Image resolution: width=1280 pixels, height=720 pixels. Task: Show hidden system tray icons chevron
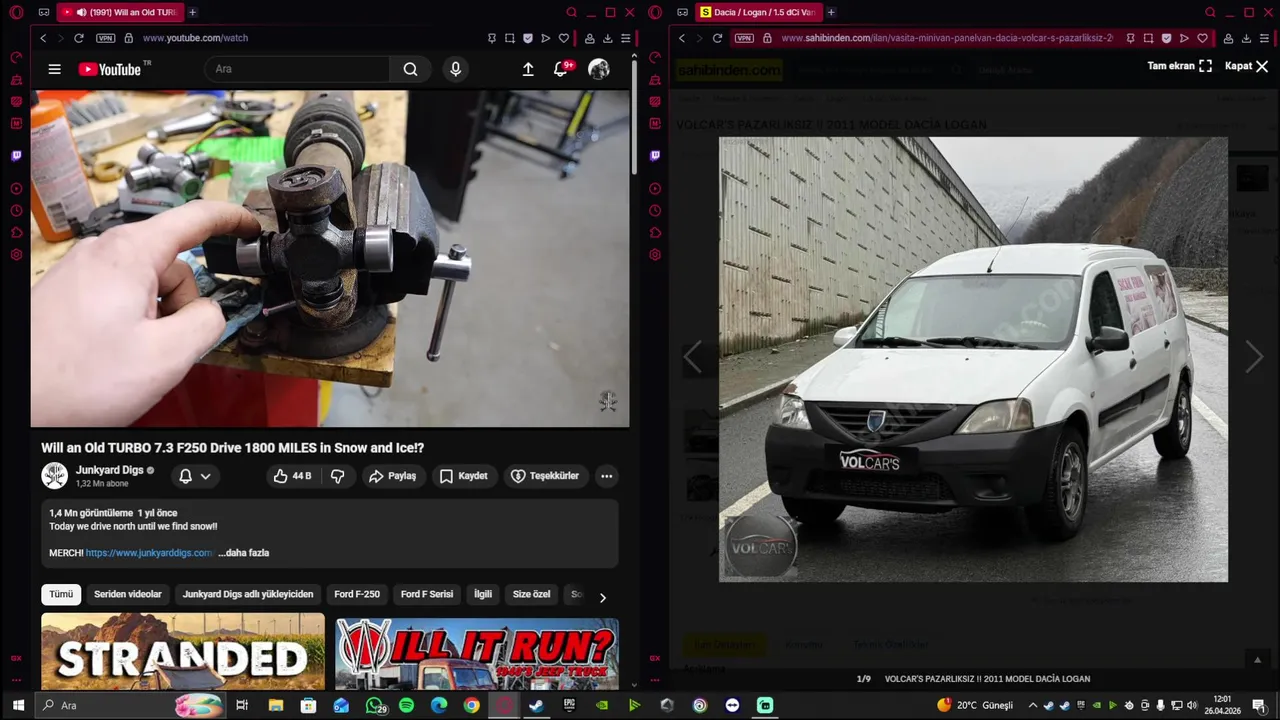click(1033, 705)
